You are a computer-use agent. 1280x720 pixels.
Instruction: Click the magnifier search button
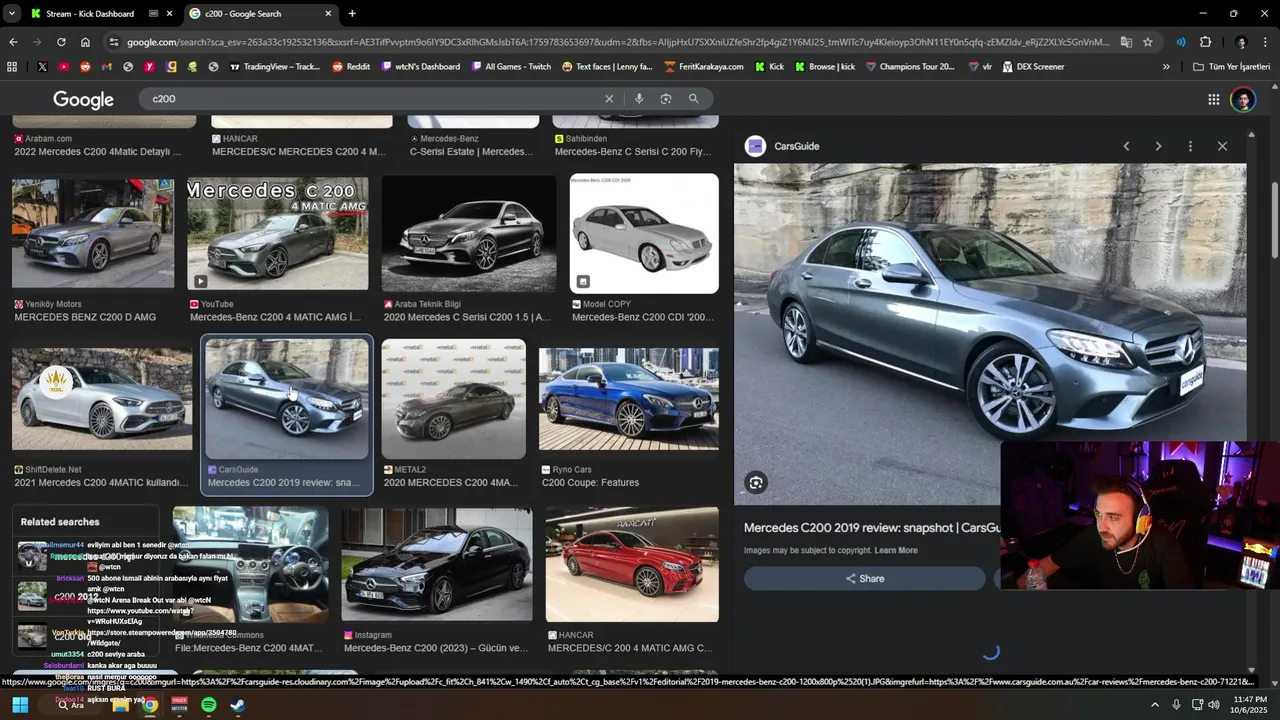[694, 99]
